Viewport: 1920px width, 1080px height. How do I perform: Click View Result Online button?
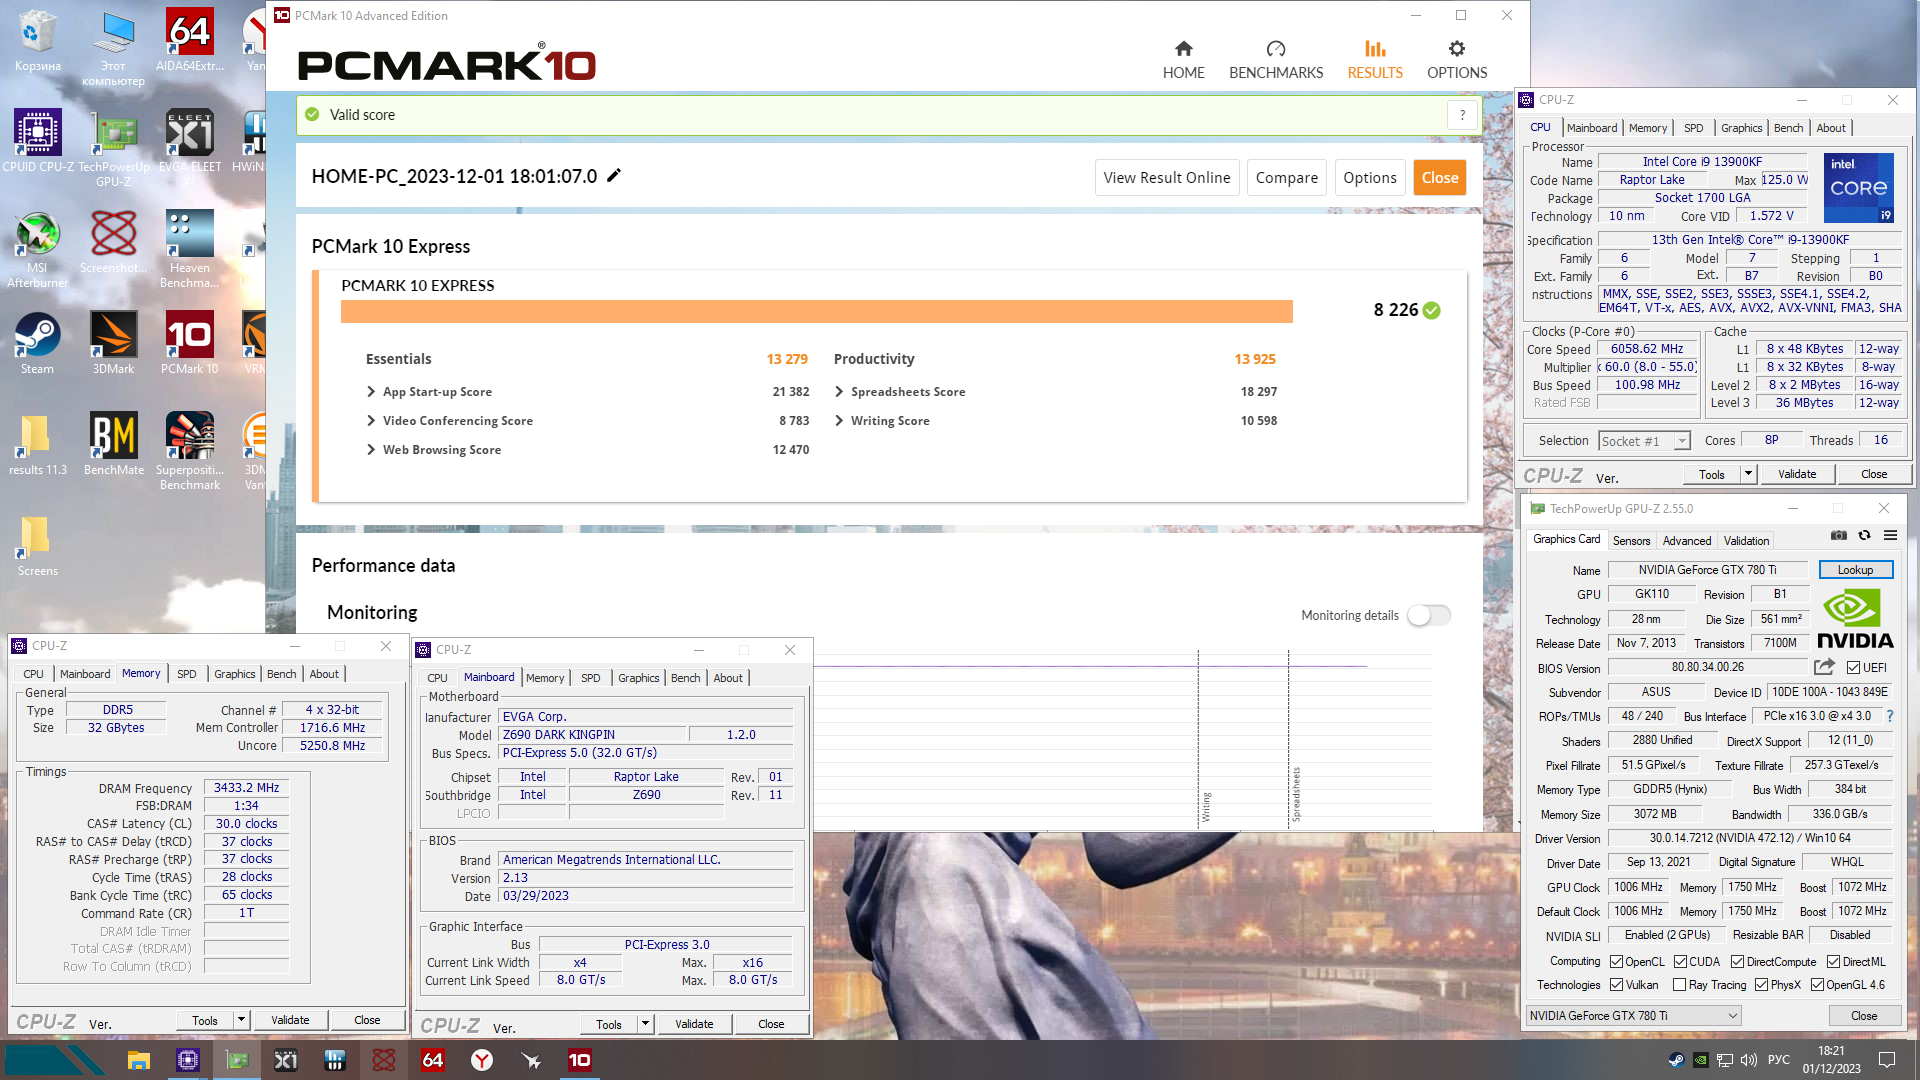click(1166, 177)
